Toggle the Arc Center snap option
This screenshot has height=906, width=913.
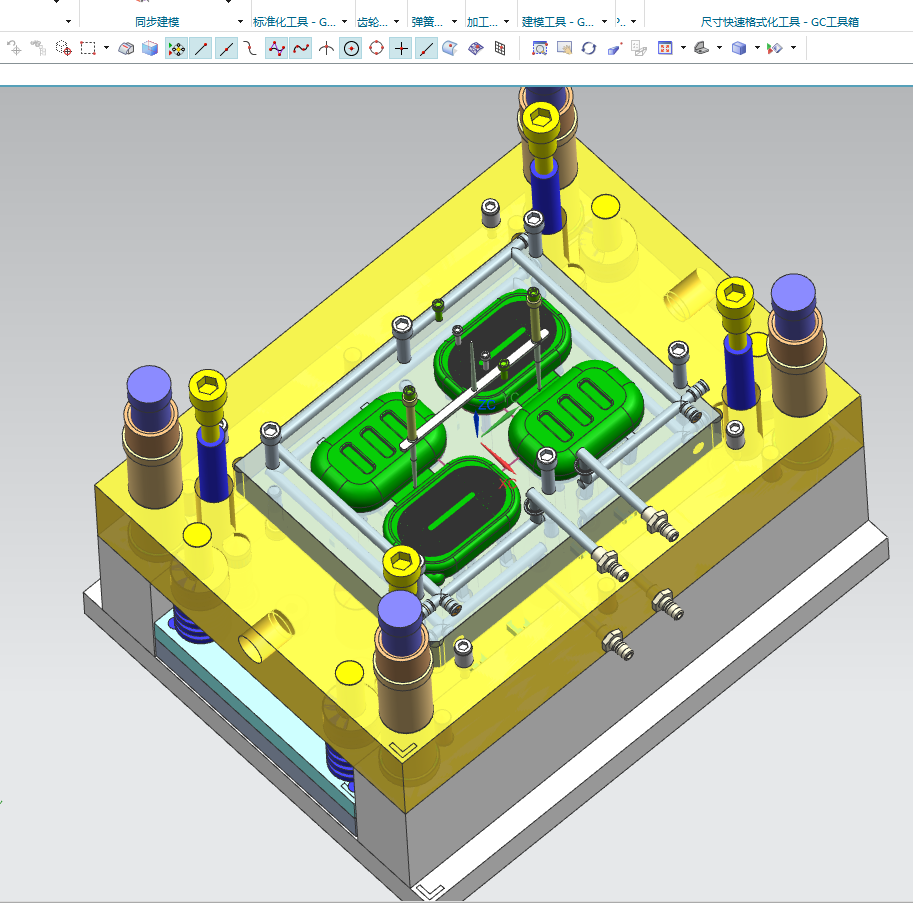(x=351, y=48)
